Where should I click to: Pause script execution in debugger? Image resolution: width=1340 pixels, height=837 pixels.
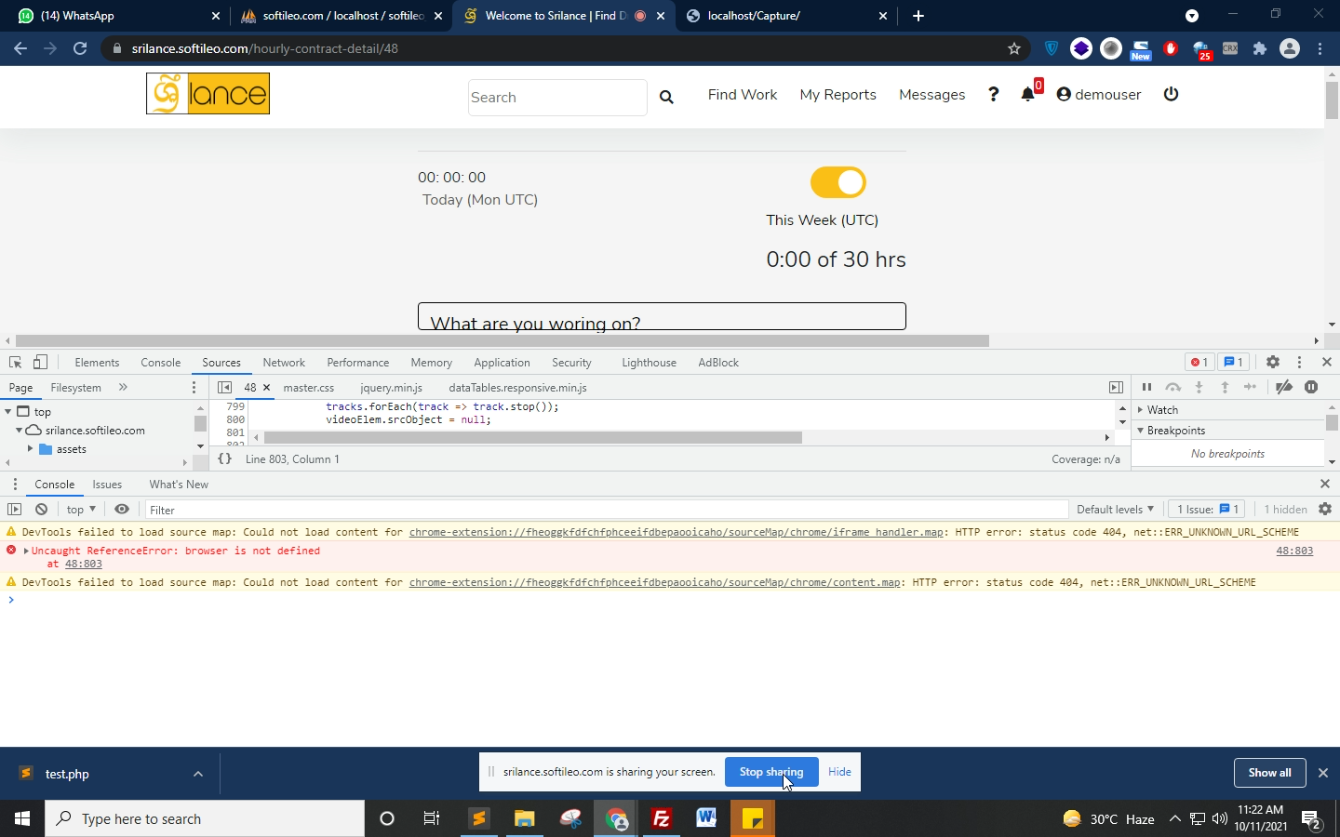coord(1147,387)
